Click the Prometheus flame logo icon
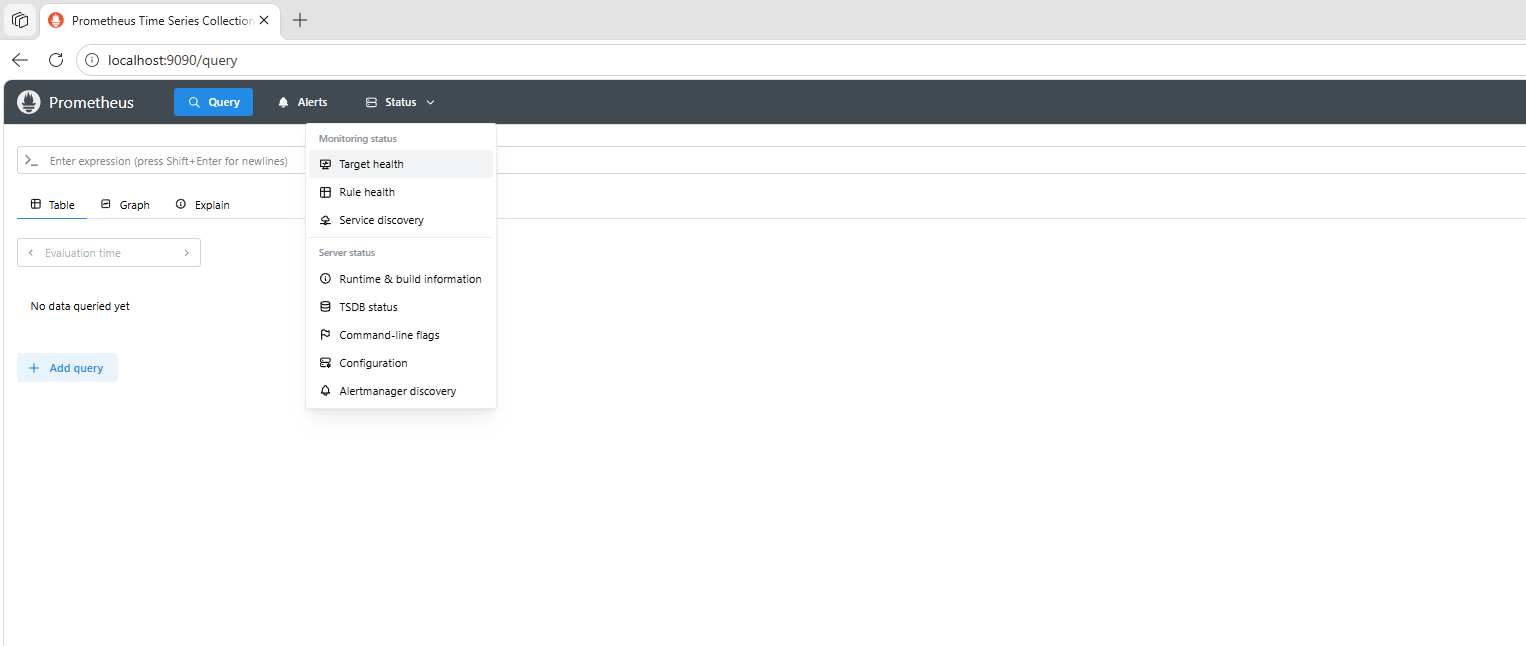The width and height of the screenshot is (1526, 646). pyautogui.click(x=29, y=102)
